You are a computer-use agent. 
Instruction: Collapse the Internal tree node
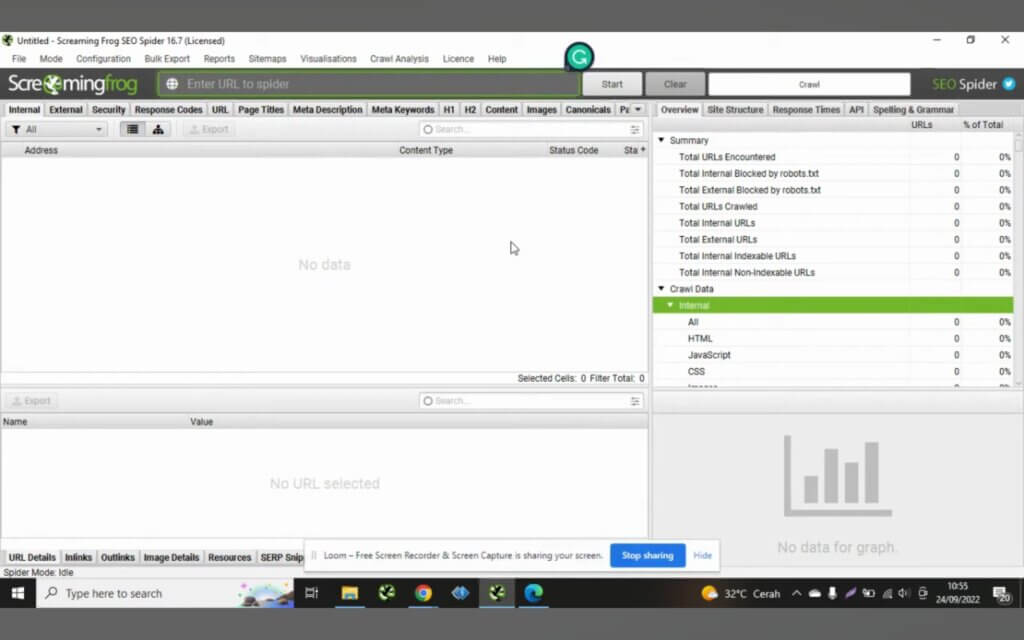point(670,305)
